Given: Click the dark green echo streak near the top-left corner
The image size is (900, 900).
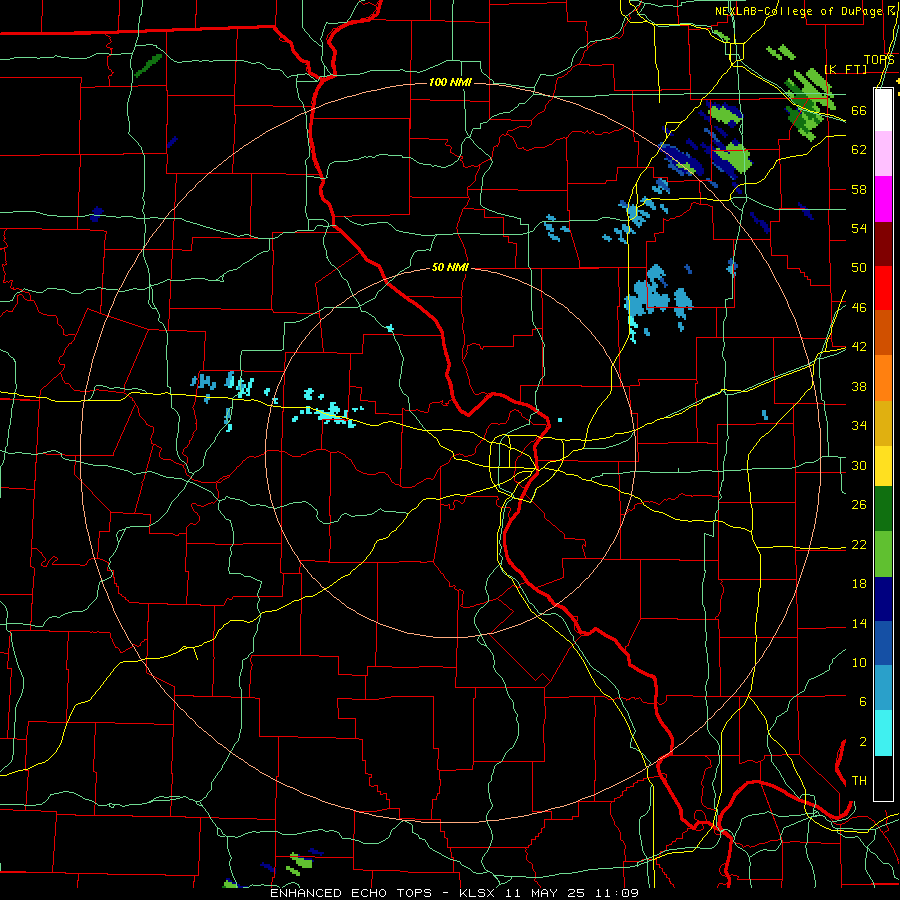Looking at the screenshot, I should coord(148,65).
